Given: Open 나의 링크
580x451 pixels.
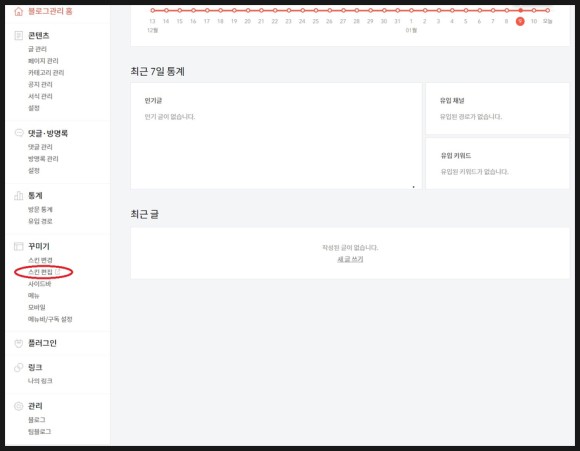Looking at the screenshot, I should tap(40, 381).
